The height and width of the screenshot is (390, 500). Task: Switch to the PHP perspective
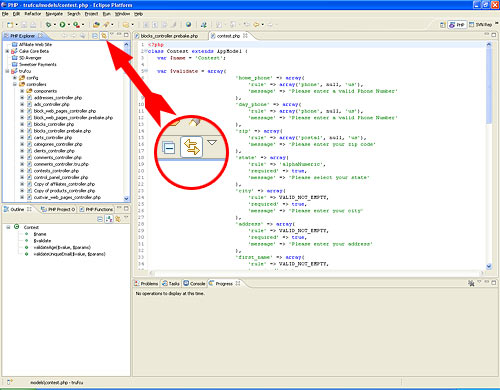457,25
